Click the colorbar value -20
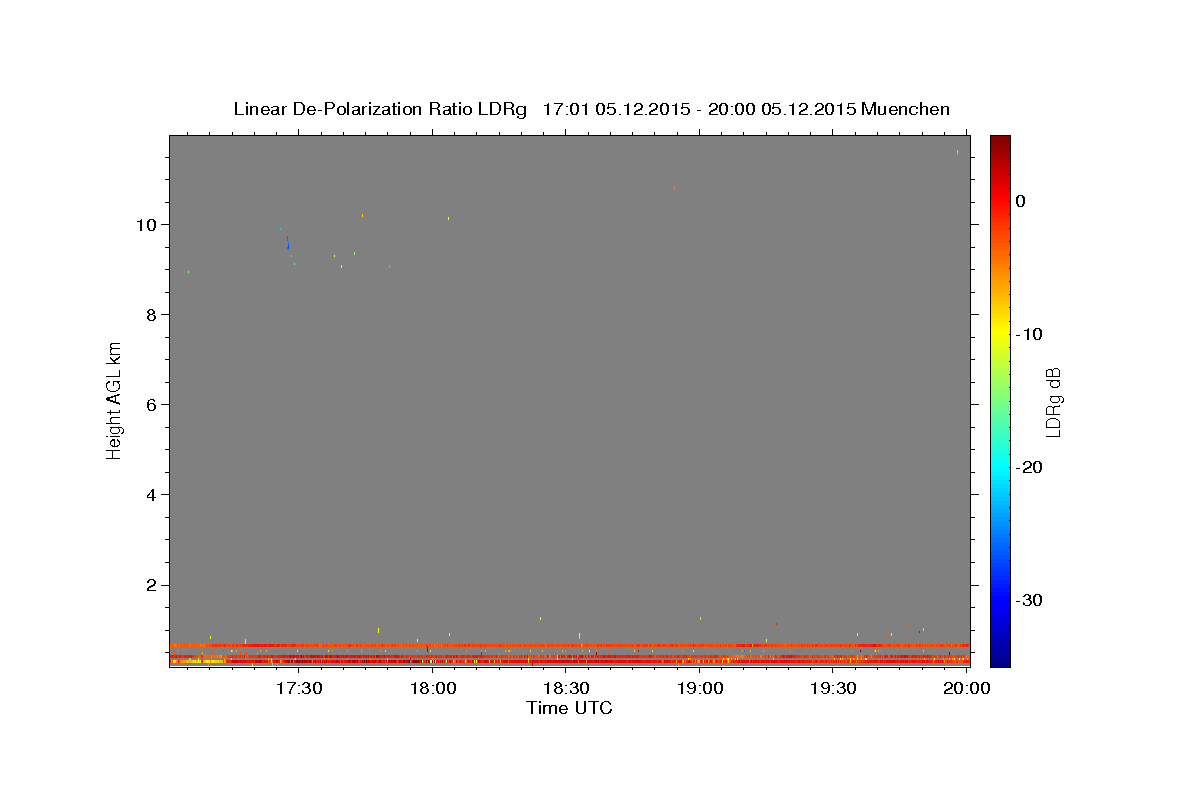 pyautogui.click(x=1028, y=467)
